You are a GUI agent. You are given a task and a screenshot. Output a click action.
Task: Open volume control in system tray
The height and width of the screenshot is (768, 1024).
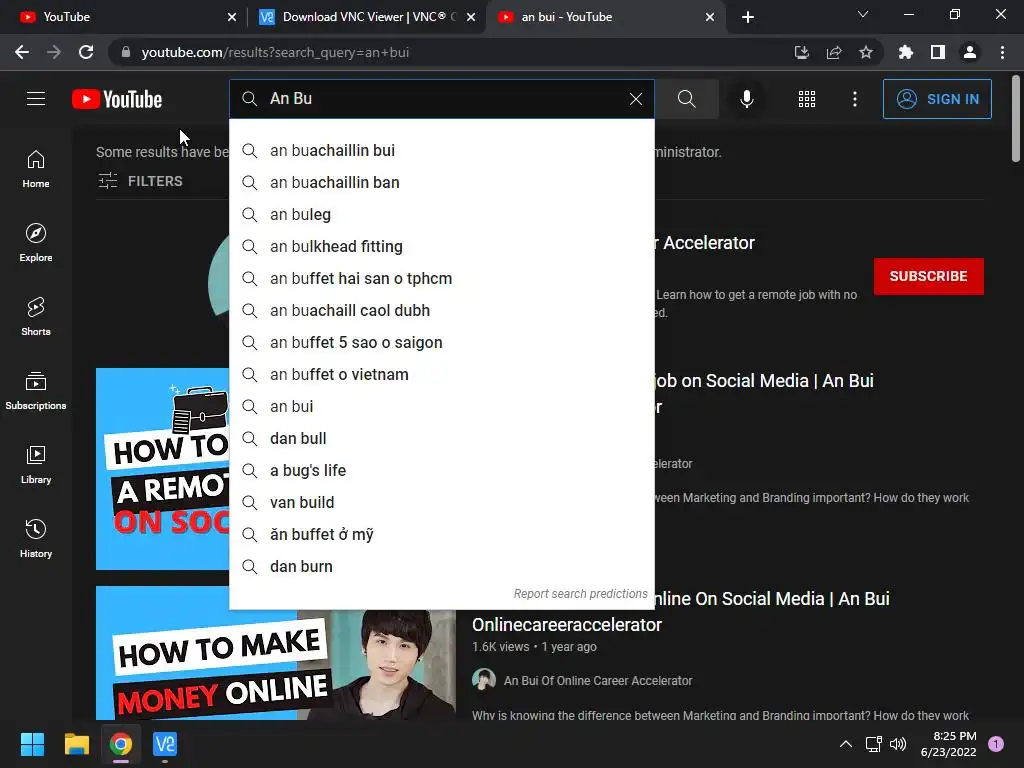(x=899, y=744)
